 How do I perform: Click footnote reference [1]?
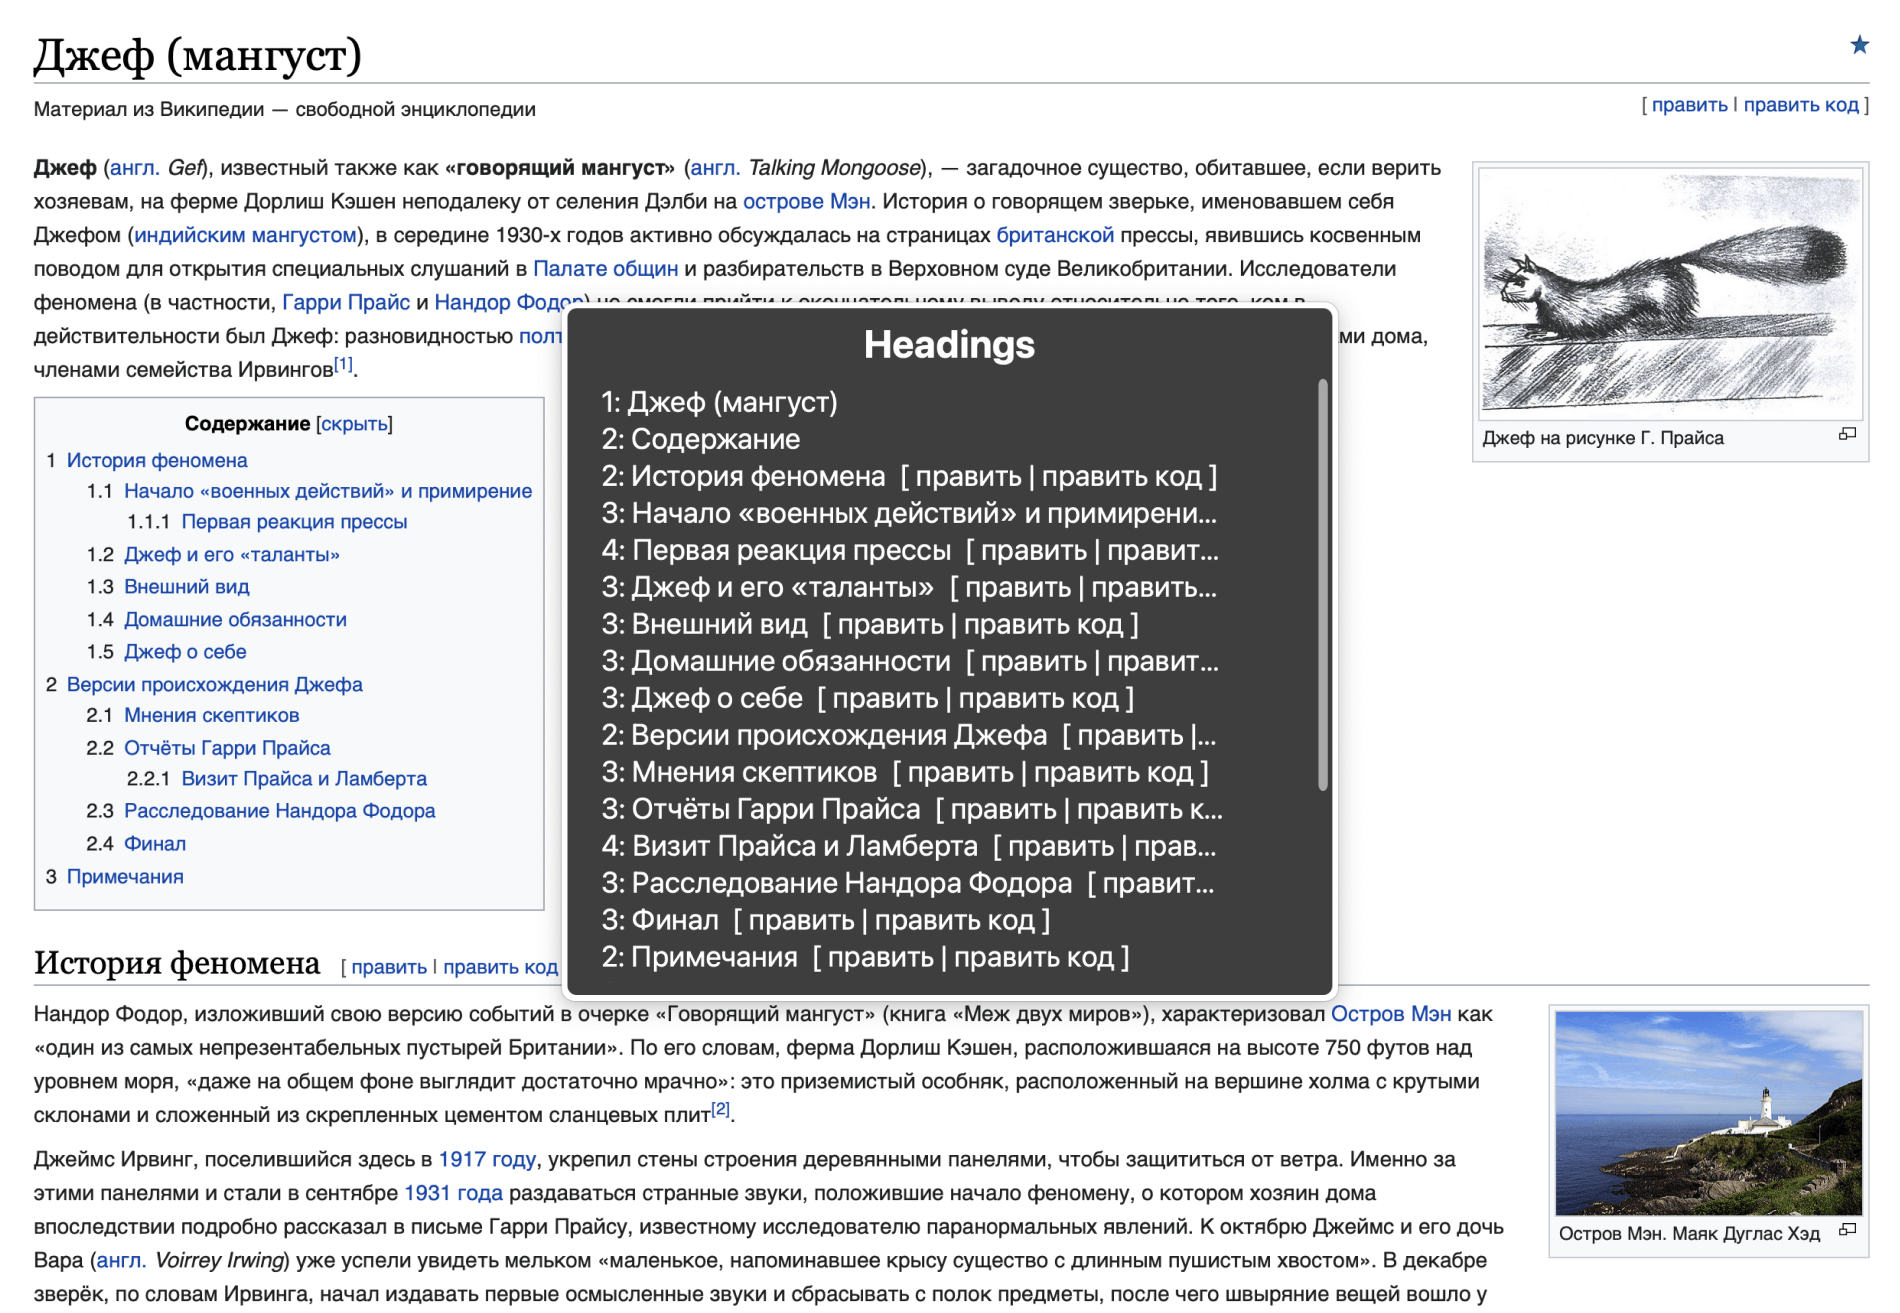[343, 364]
